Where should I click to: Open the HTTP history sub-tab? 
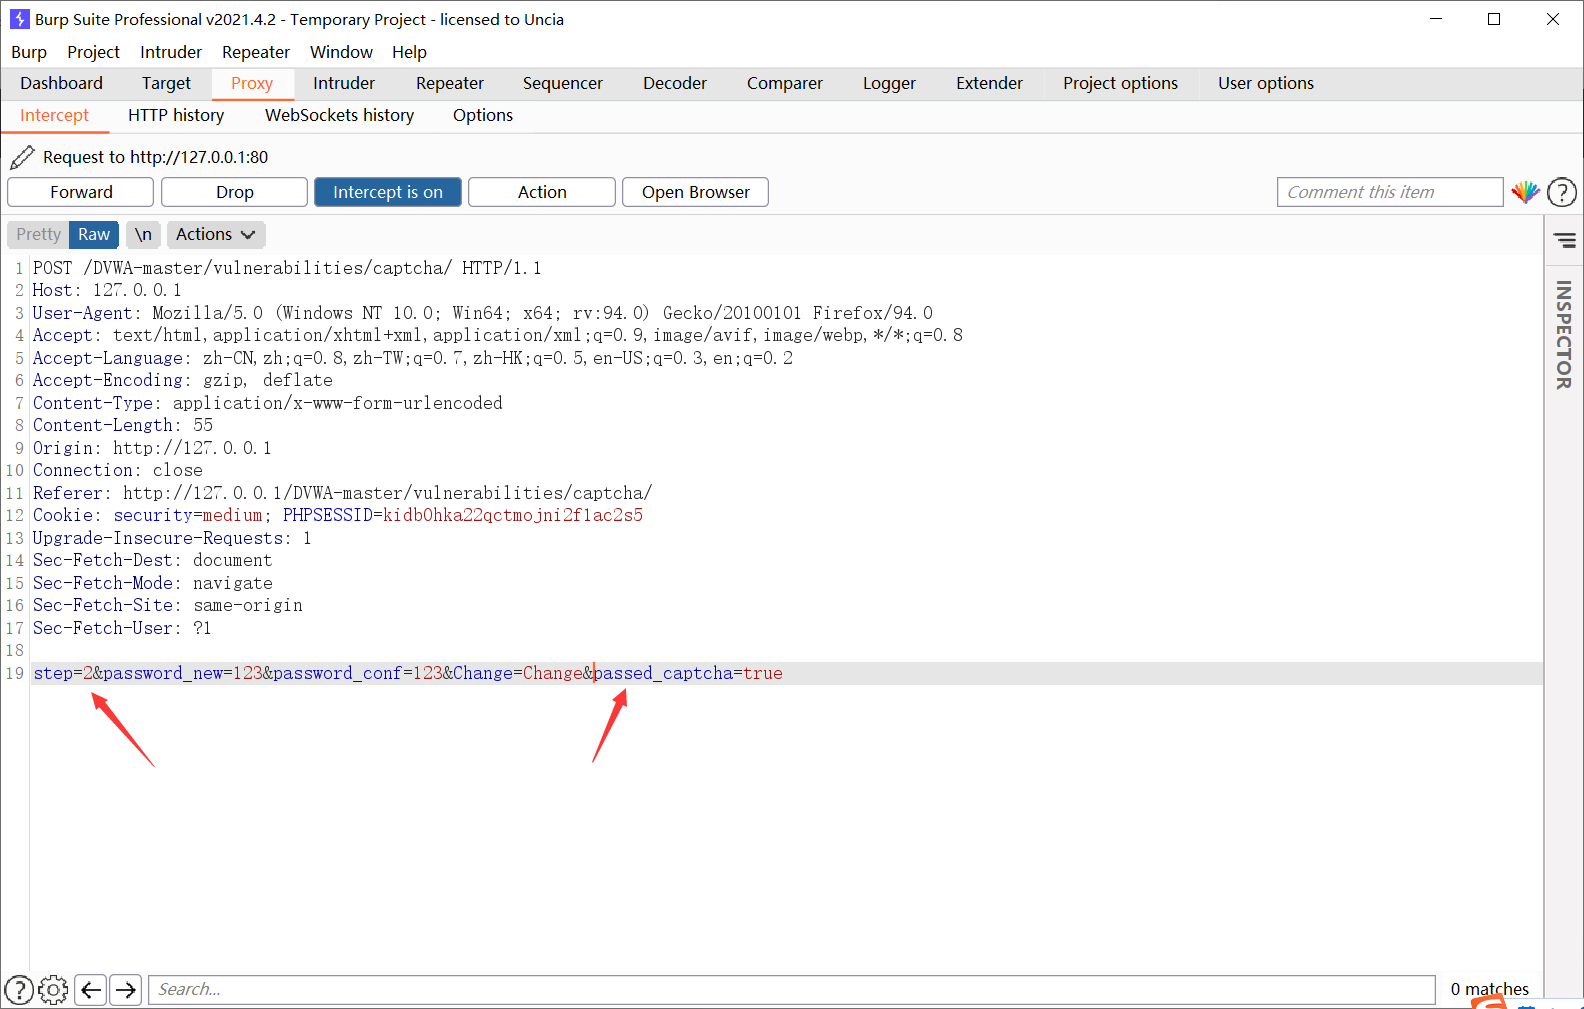point(176,115)
